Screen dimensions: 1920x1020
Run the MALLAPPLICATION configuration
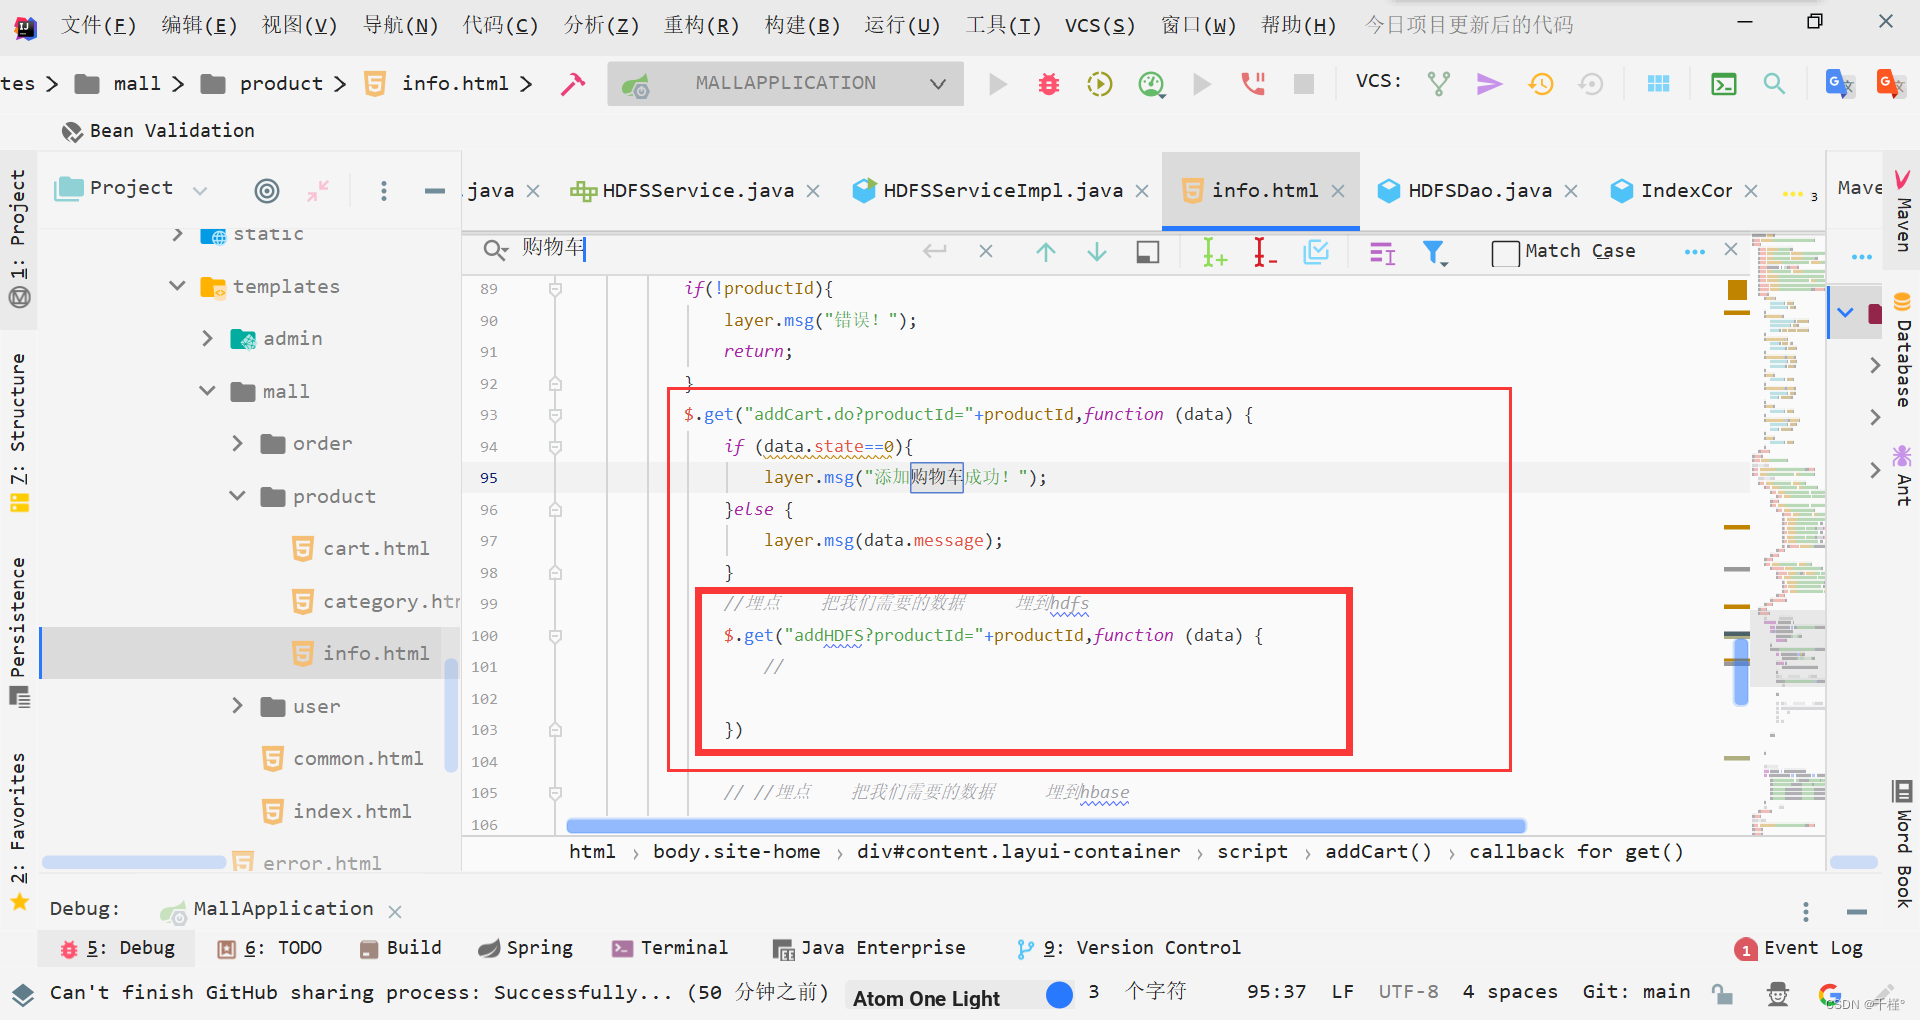pyautogui.click(x=998, y=84)
